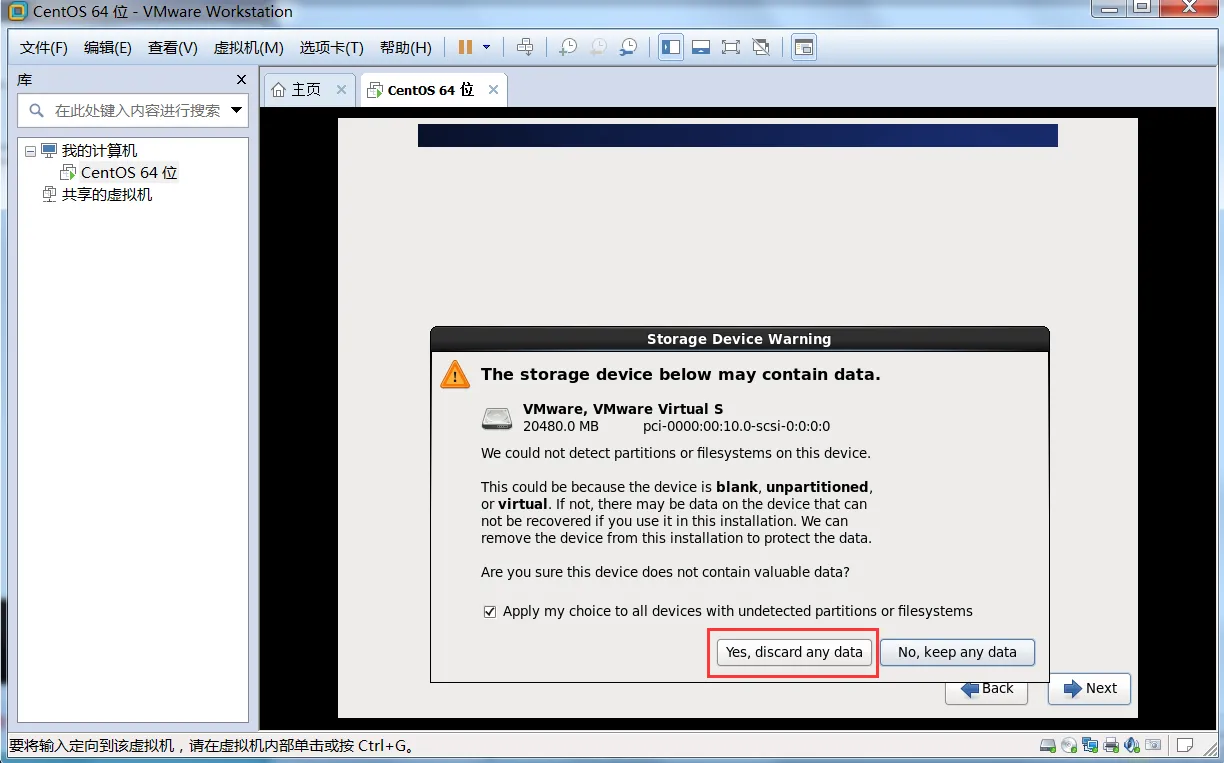Click the 20480.0 MB size text
Image resolution: width=1224 pixels, height=763 pixels.
pyautogui.click(x=561, y=426)
